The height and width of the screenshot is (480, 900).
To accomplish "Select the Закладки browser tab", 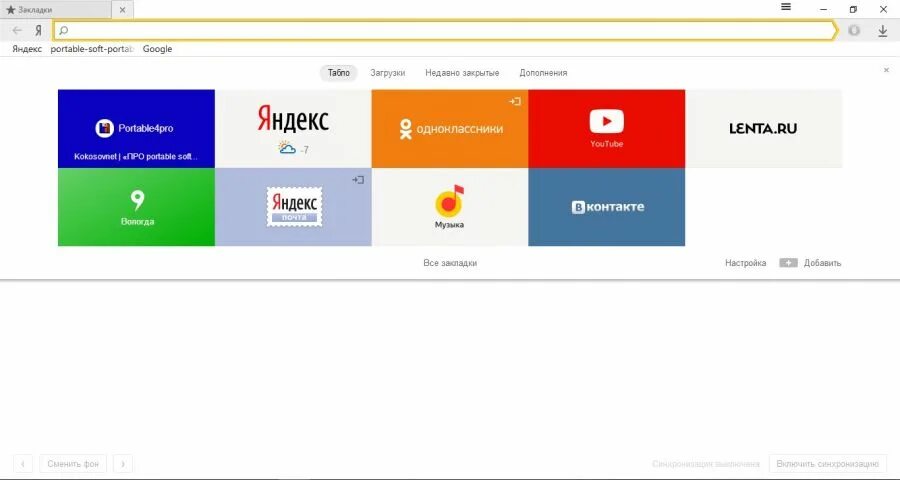I will [56, 10].
